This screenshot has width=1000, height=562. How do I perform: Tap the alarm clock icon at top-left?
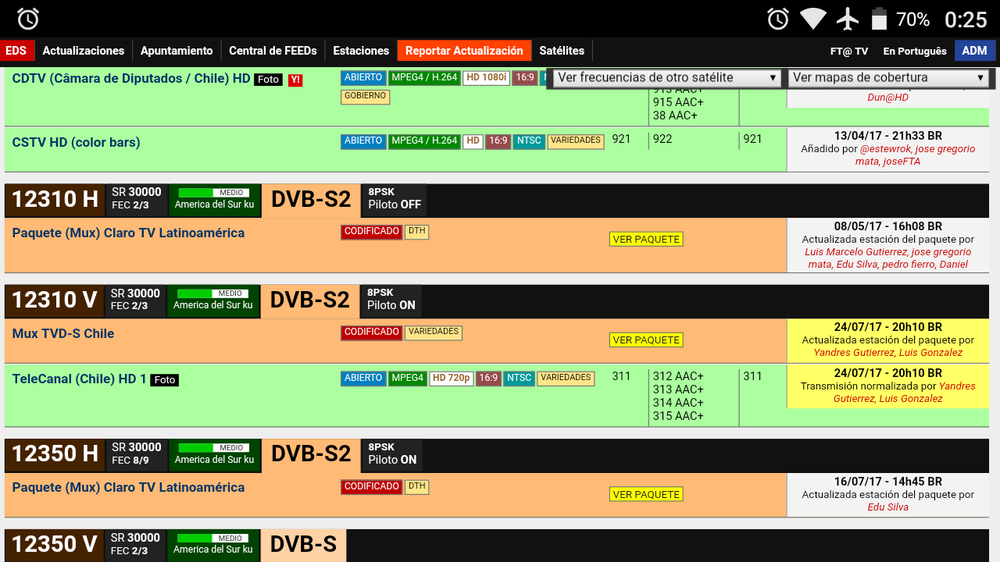(28, 19)
